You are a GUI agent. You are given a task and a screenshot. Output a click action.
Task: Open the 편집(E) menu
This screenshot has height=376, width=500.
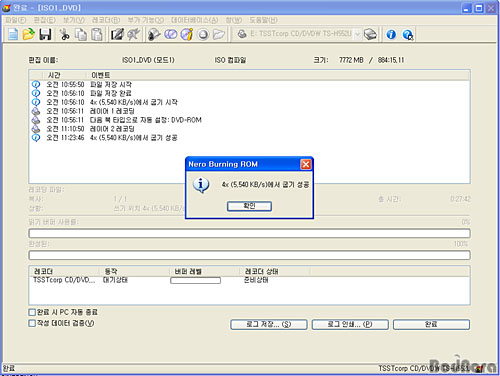click(45, 20)
